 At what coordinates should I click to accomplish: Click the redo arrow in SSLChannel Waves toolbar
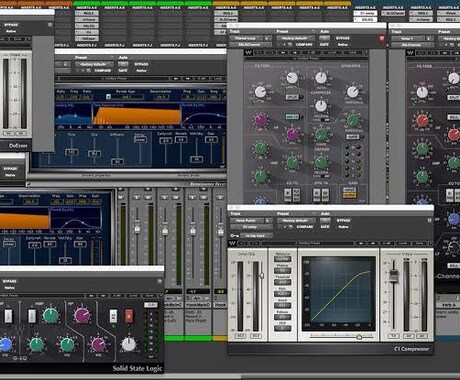295,53
